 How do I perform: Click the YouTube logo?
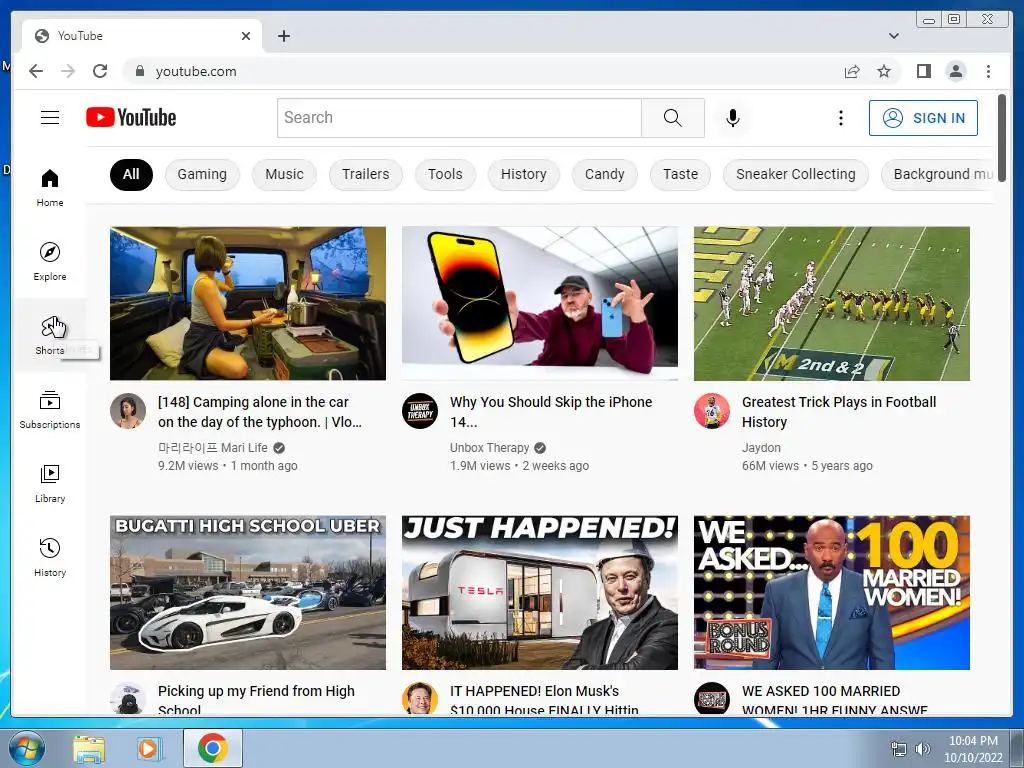(131, 118)
